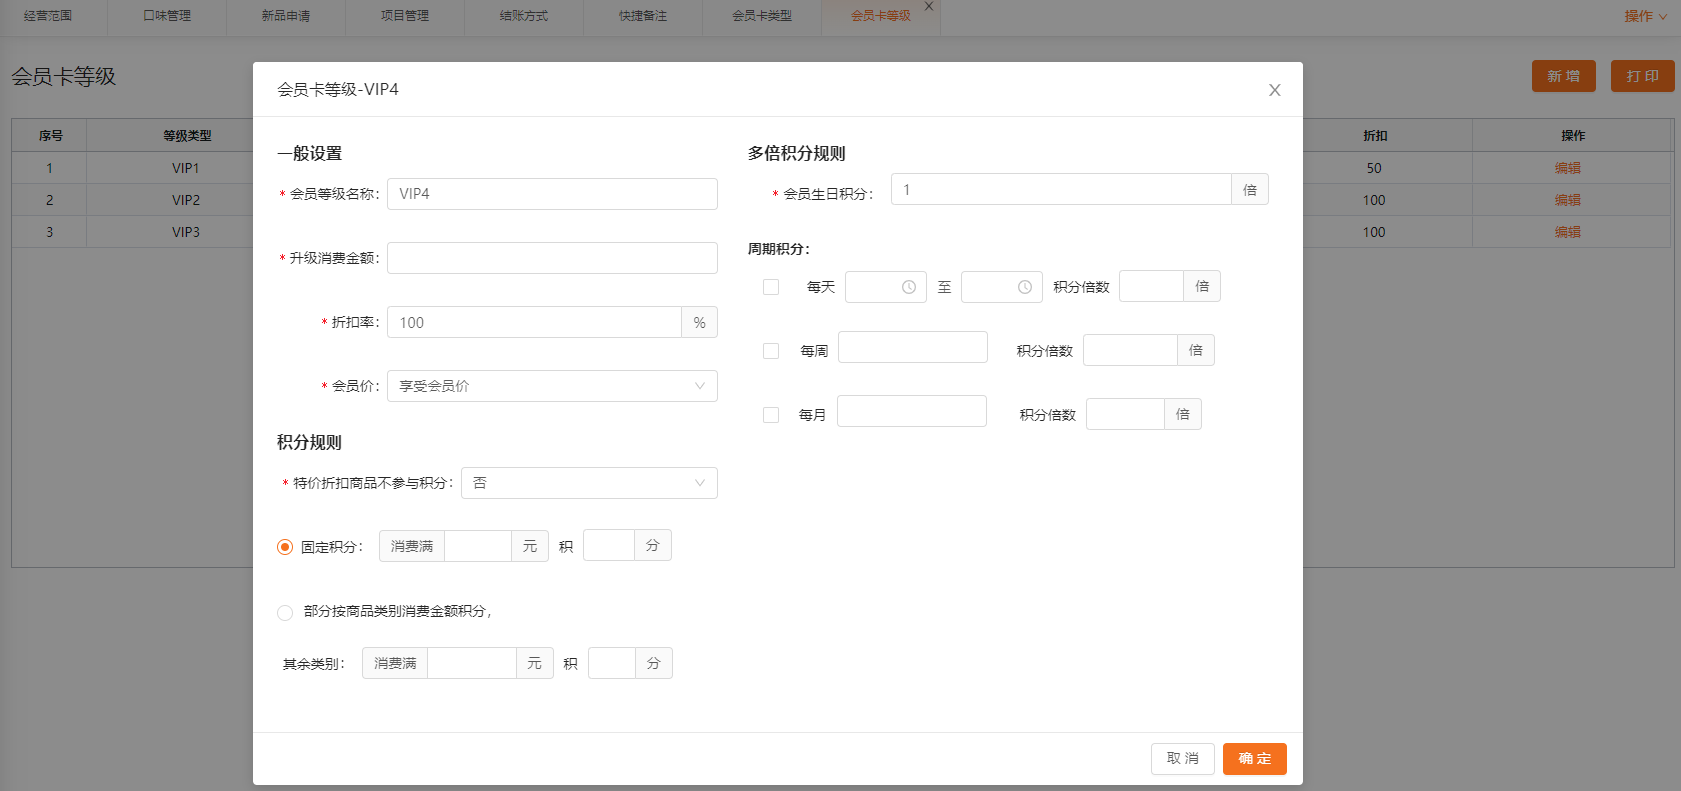Click the 每月 day selection field
The image size is (1681, 791).
(912, 411)
